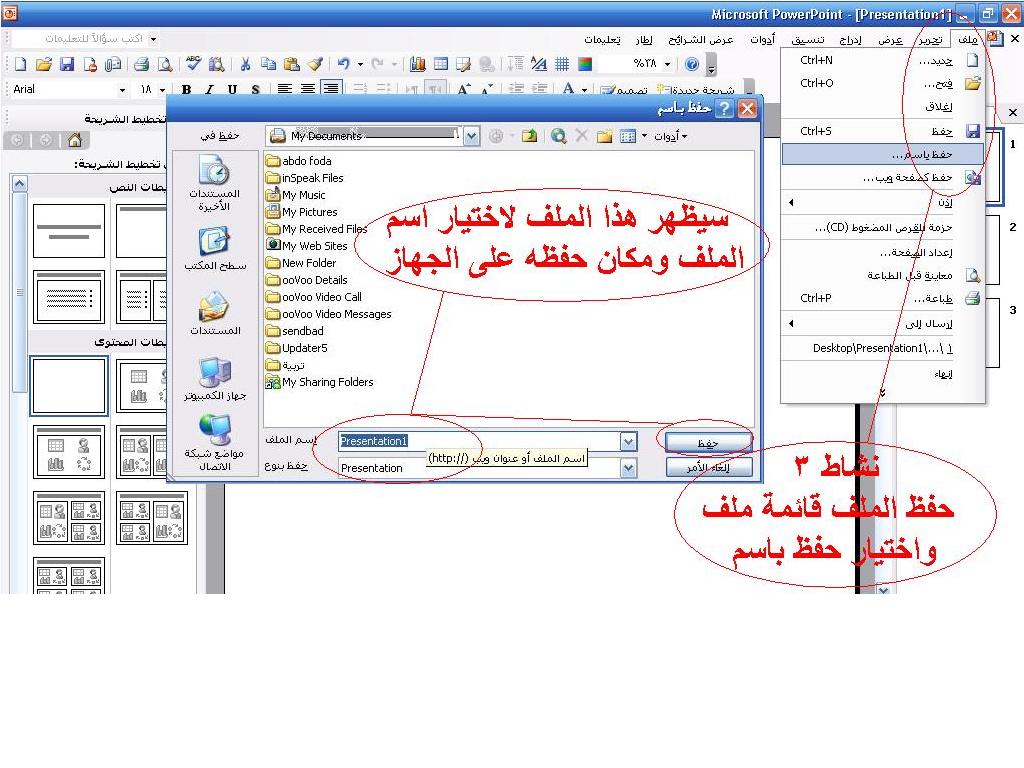Open the عرض الشرائح (Slide Show) menu
This screenshot has height=768, width=1024.
pos(701,40)
